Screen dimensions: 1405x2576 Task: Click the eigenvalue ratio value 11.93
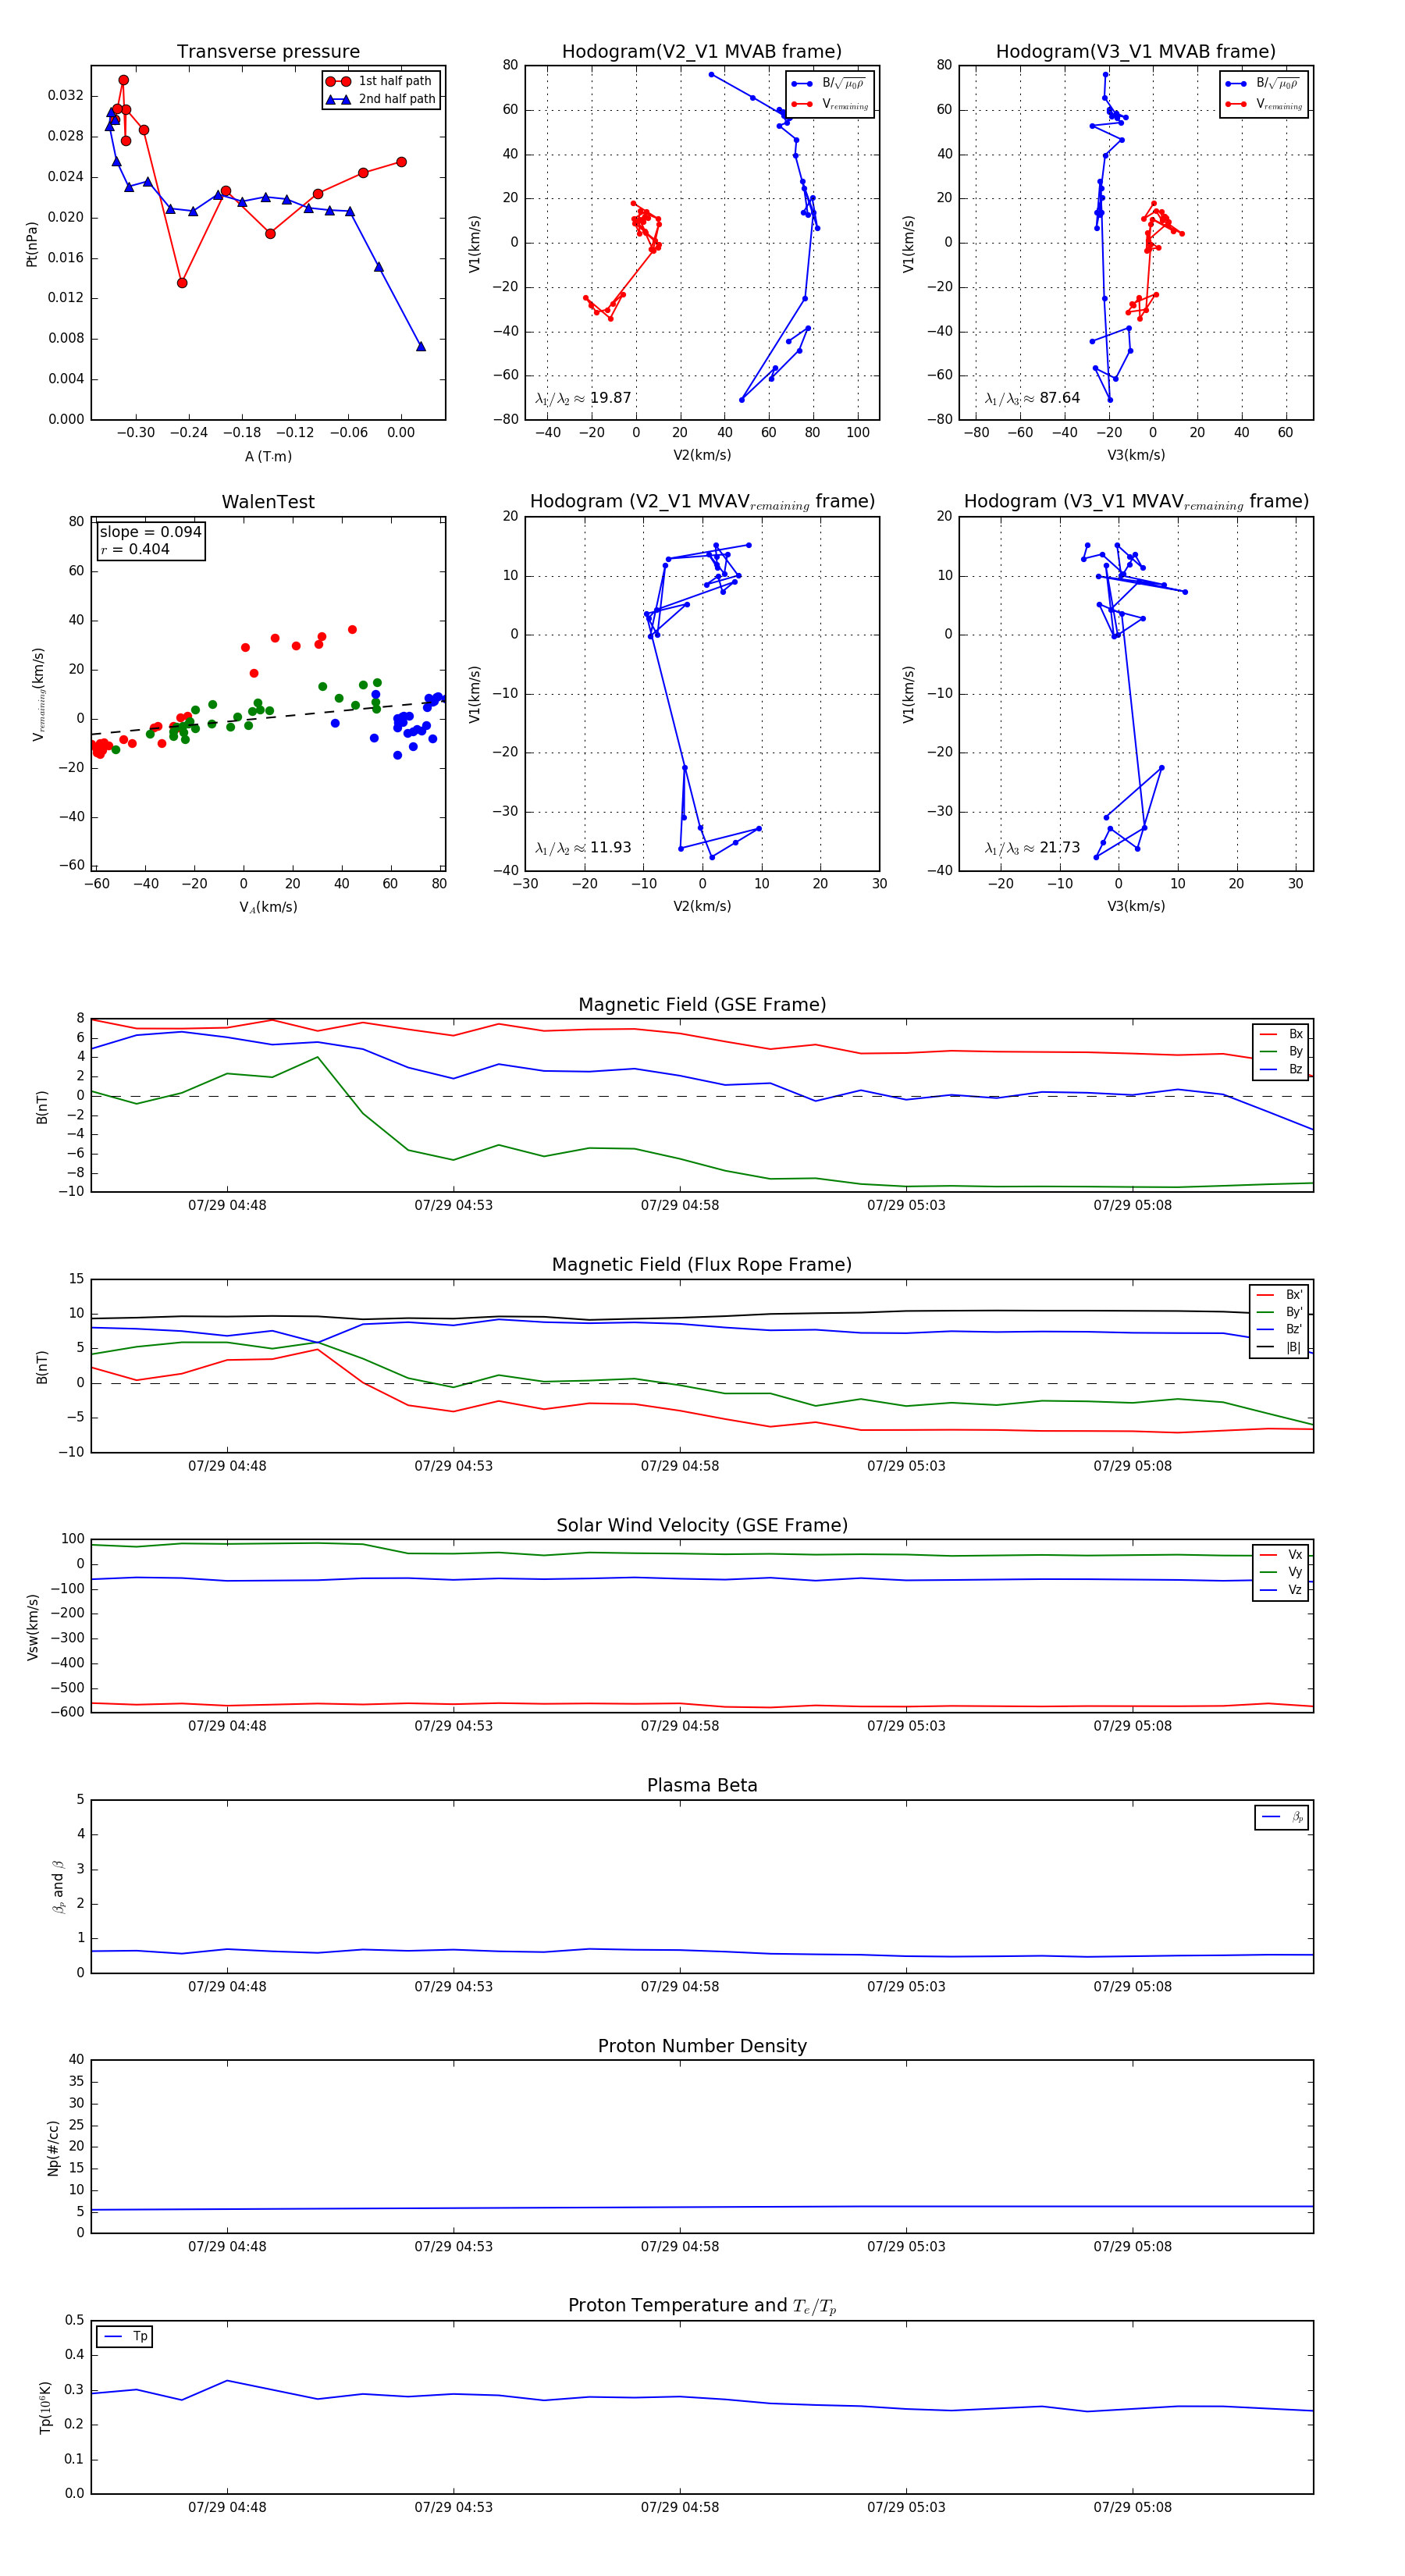point(610,848)
